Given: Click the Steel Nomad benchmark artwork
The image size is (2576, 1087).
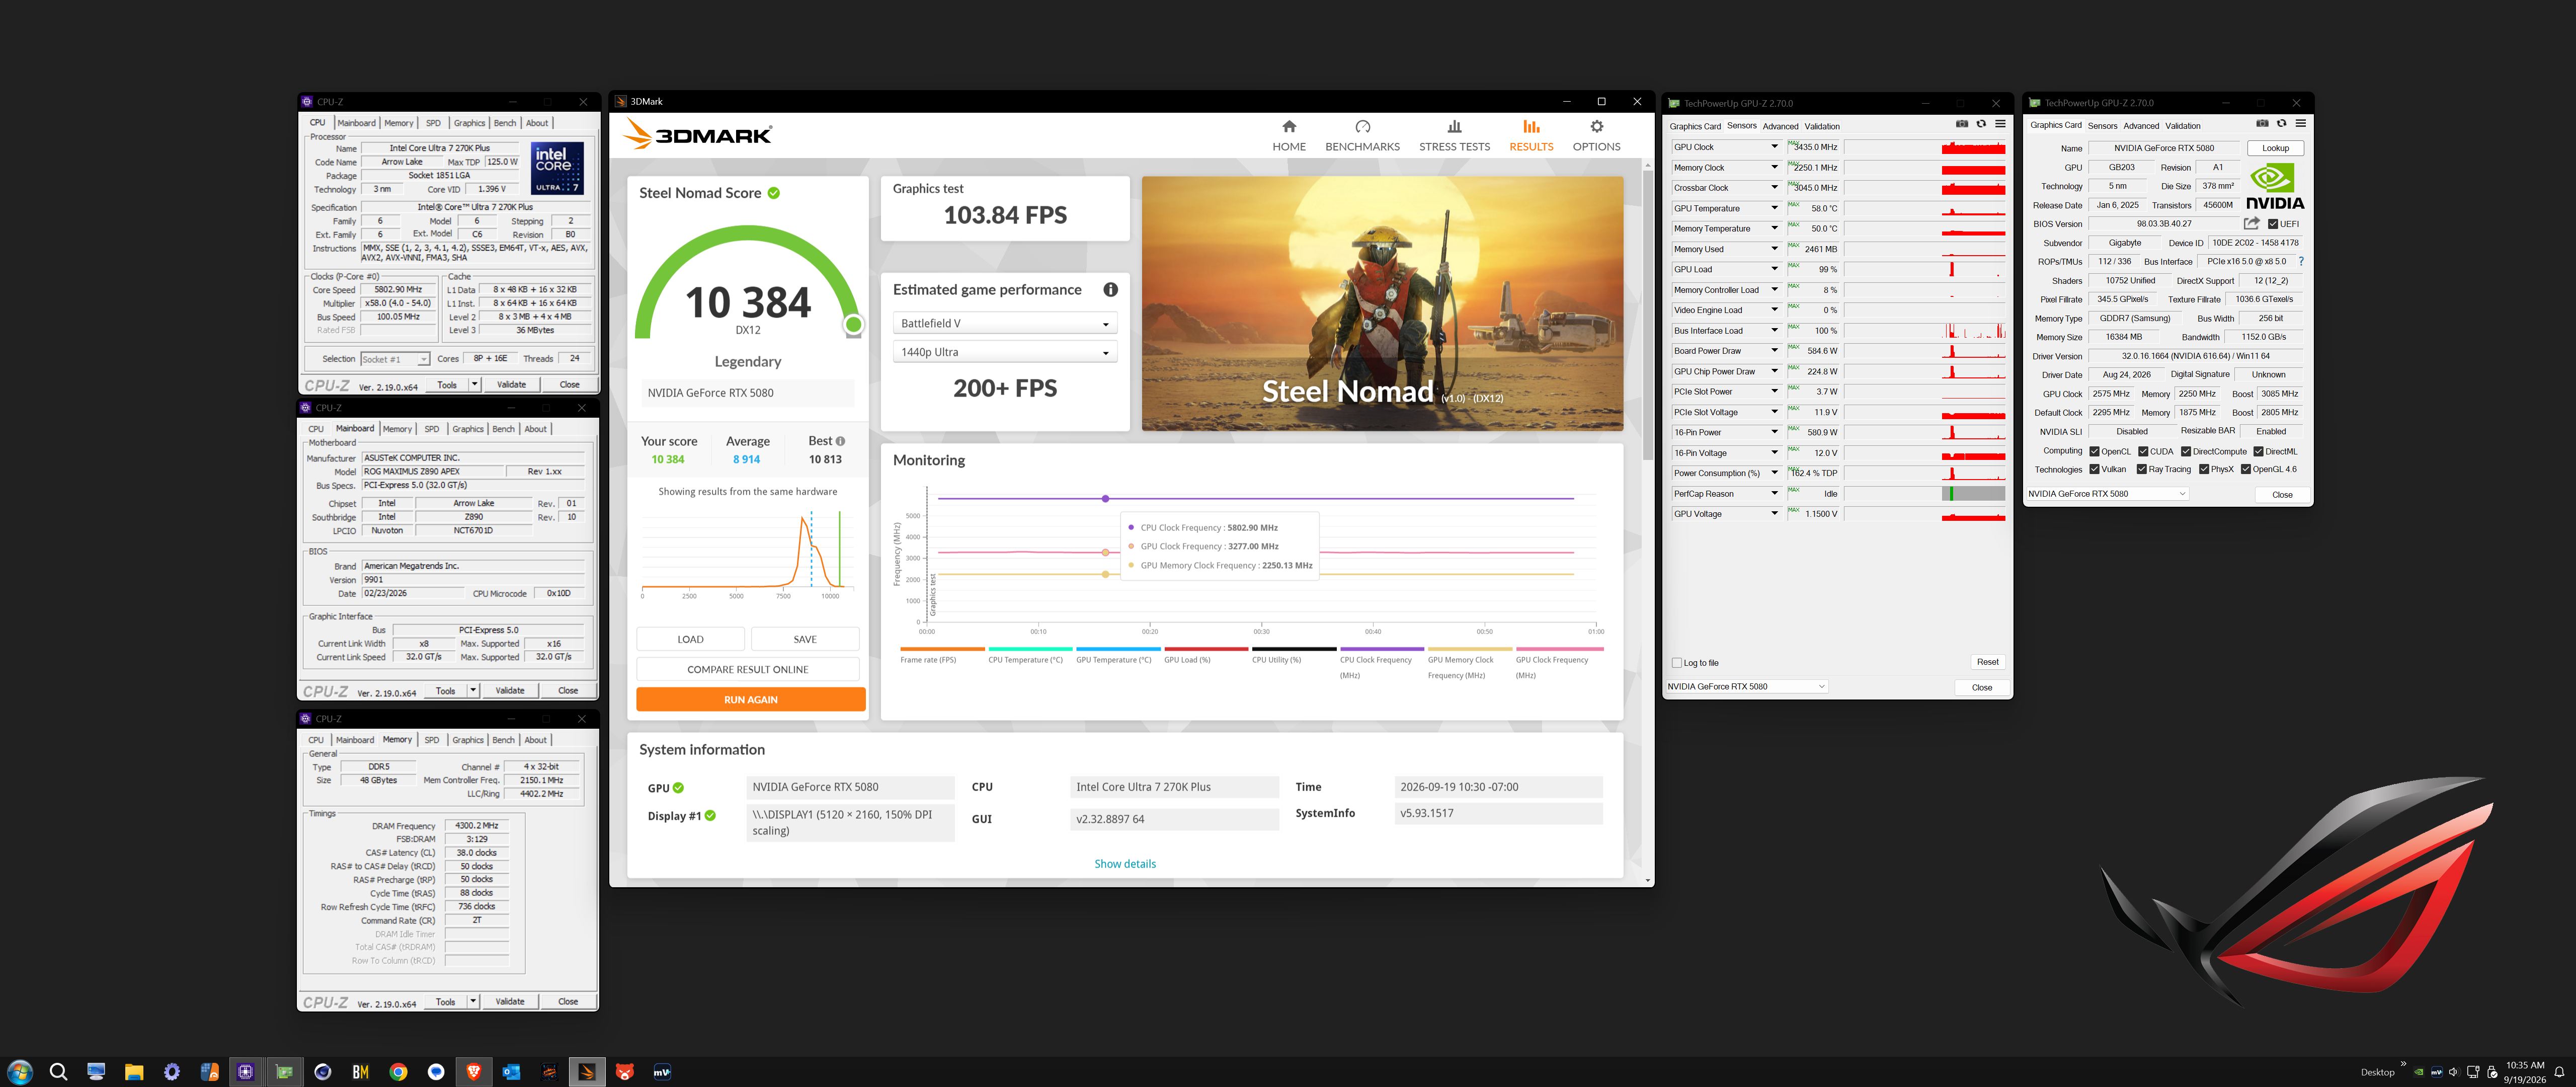Looking at the screenshot, I should 1382,304.
